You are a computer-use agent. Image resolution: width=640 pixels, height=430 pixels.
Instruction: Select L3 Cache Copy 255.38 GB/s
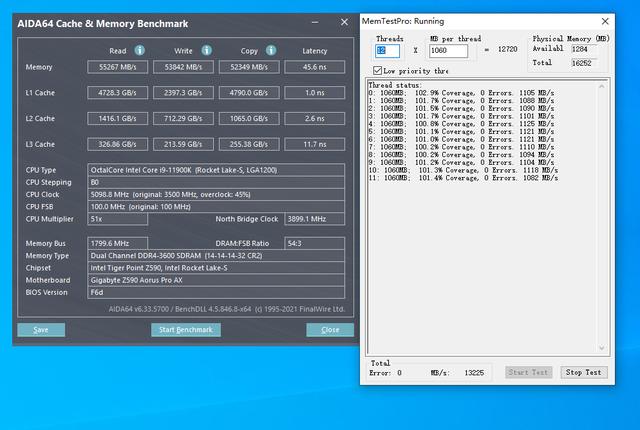point(249,144)
